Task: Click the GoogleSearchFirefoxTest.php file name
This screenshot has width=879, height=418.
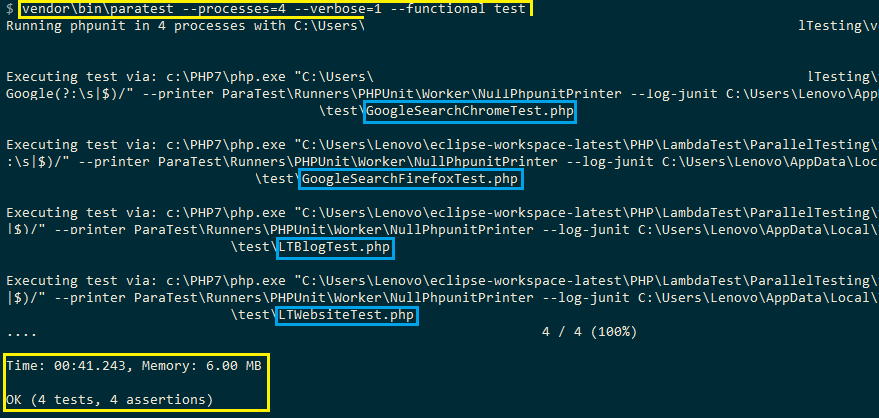Action: (410, 180)
